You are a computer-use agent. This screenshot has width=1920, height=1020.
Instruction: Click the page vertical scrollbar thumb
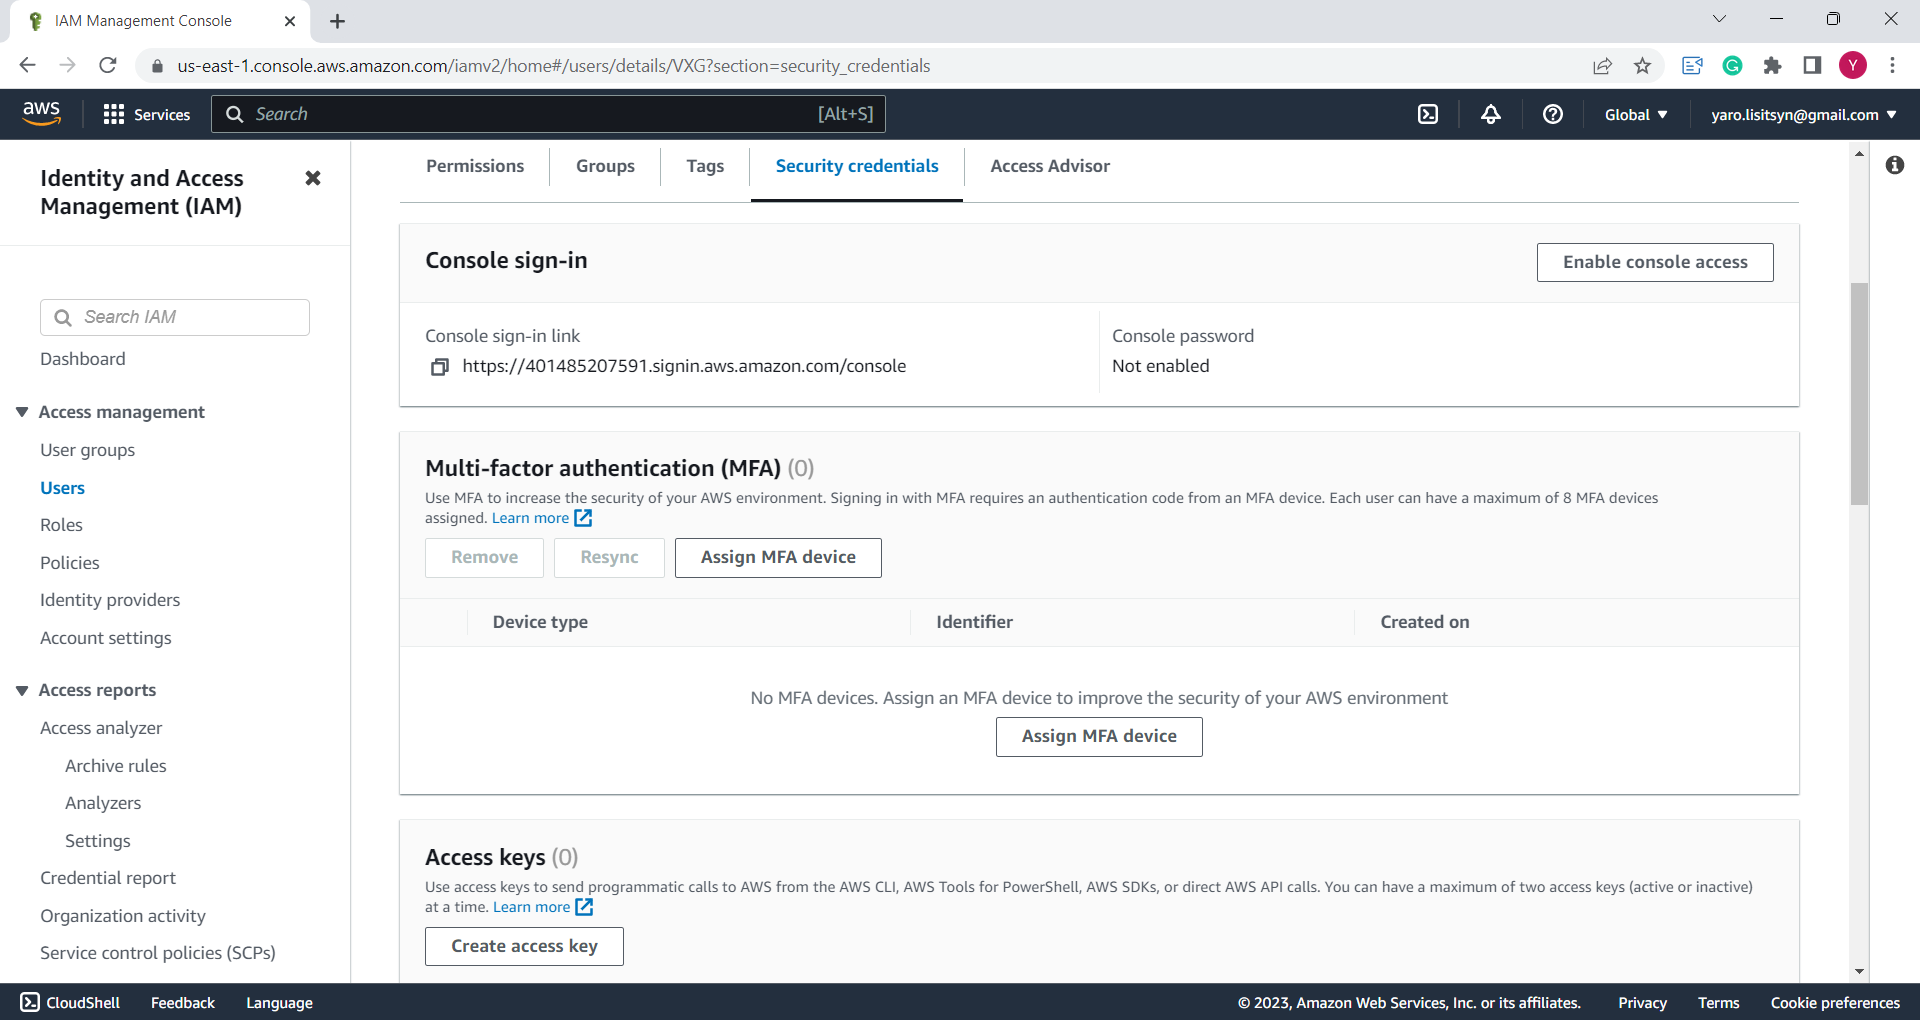[1859, 394]
